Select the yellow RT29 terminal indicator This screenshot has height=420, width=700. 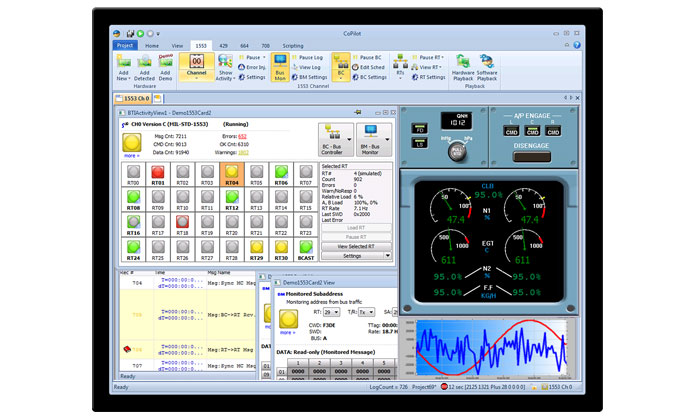(x=256, y=249)
